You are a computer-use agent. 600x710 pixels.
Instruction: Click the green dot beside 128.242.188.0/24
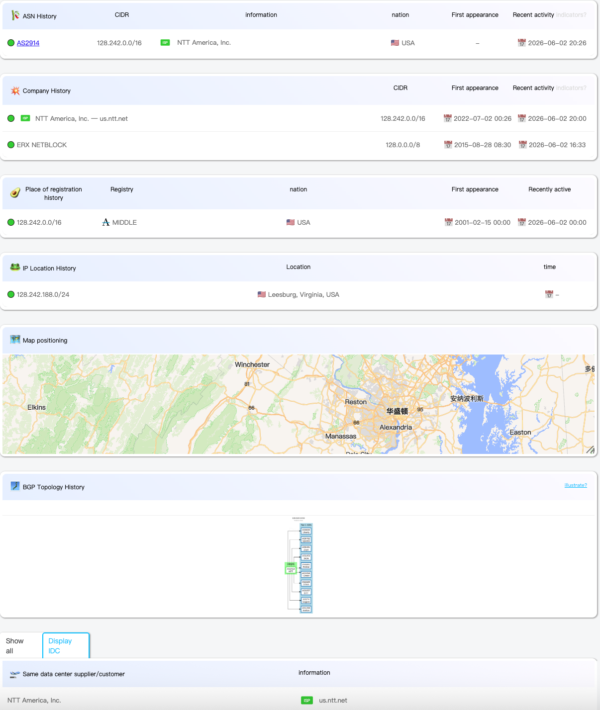(x=11, y=294)
